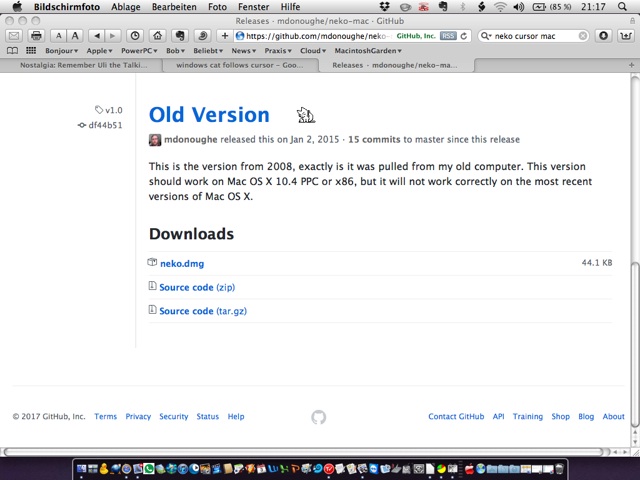Open the downloads arrow toolbar button
This screenshot has width=640, height=480.
click(x=603, y=36)
